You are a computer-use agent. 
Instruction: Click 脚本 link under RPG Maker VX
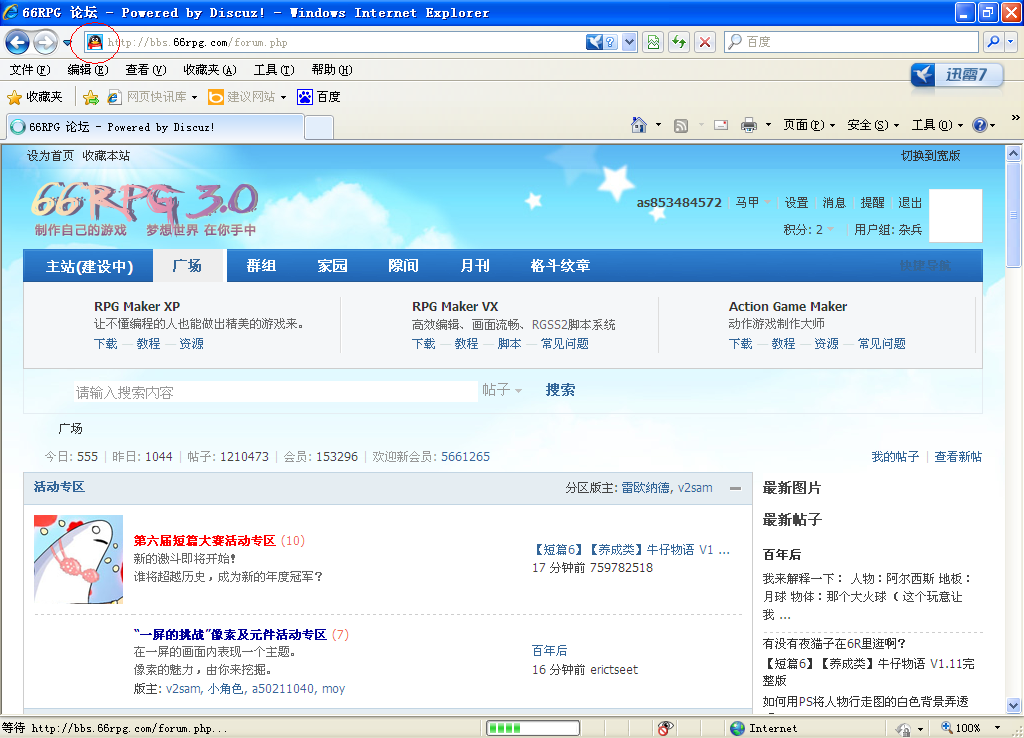[509, 344]
